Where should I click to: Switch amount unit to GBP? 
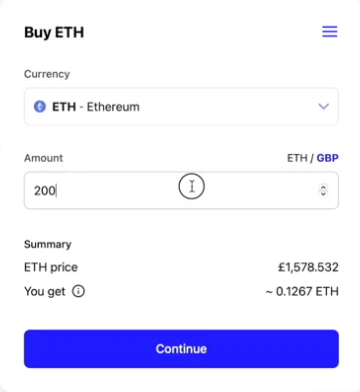coord(327,158)
